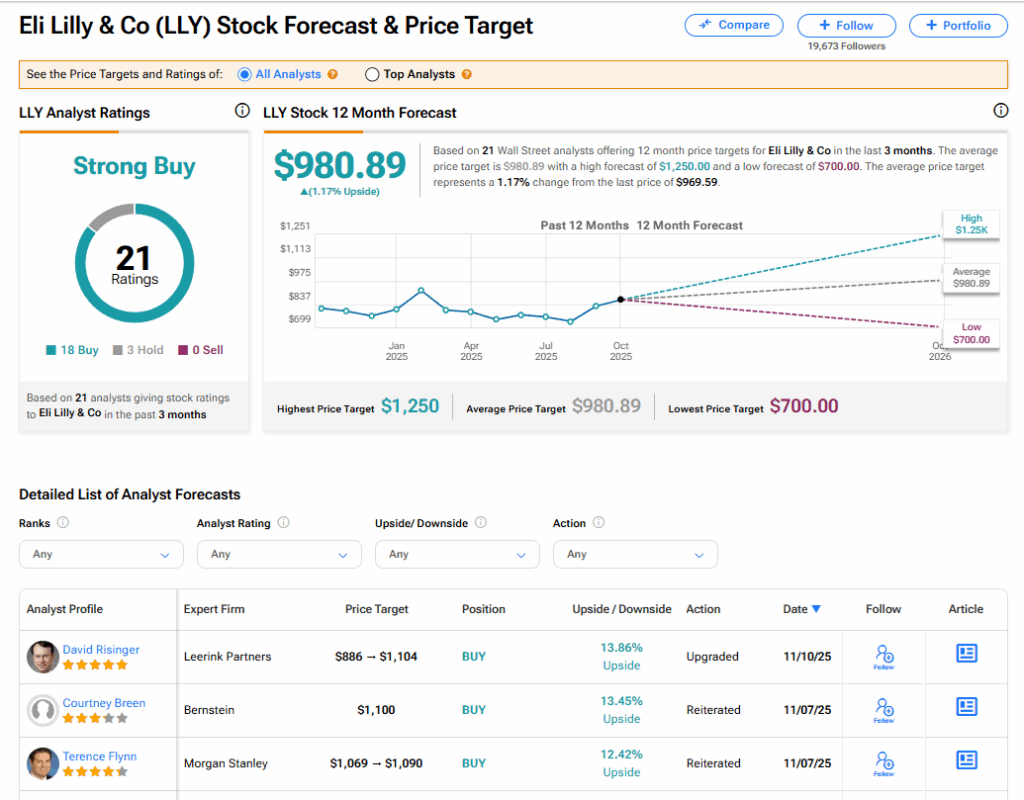
Task: Click the Price Target column header
Action: coord(376,609)
